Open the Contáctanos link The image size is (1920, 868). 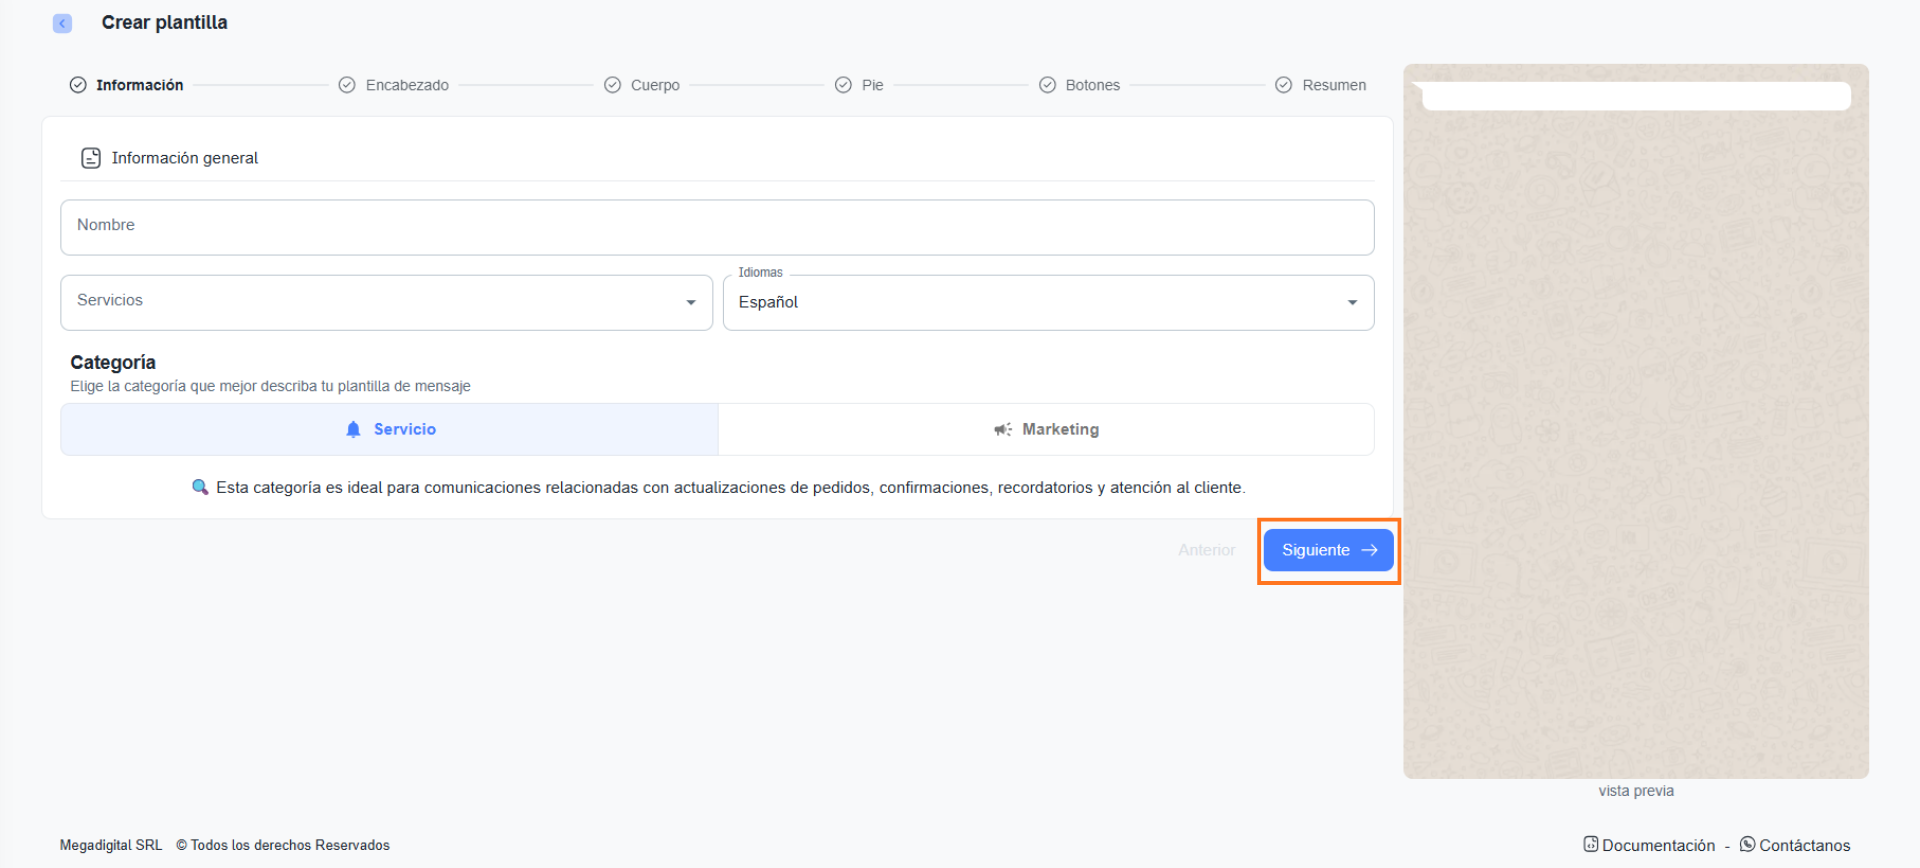1804,845
